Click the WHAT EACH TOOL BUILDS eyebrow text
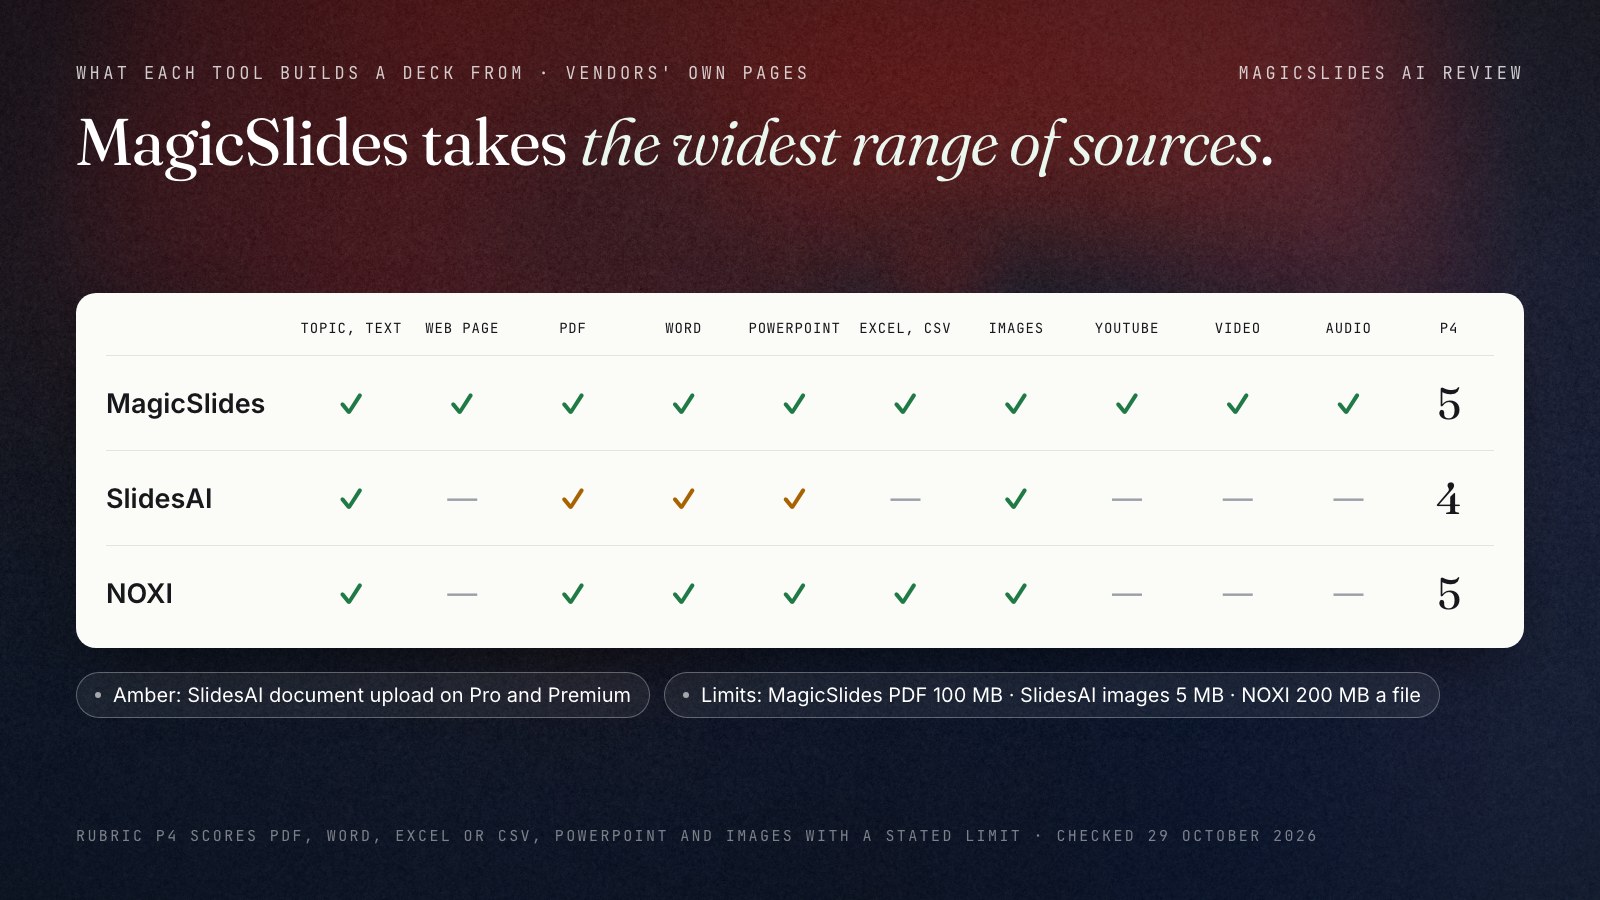This screenshot has width=1600, height=900. point(442,73)
